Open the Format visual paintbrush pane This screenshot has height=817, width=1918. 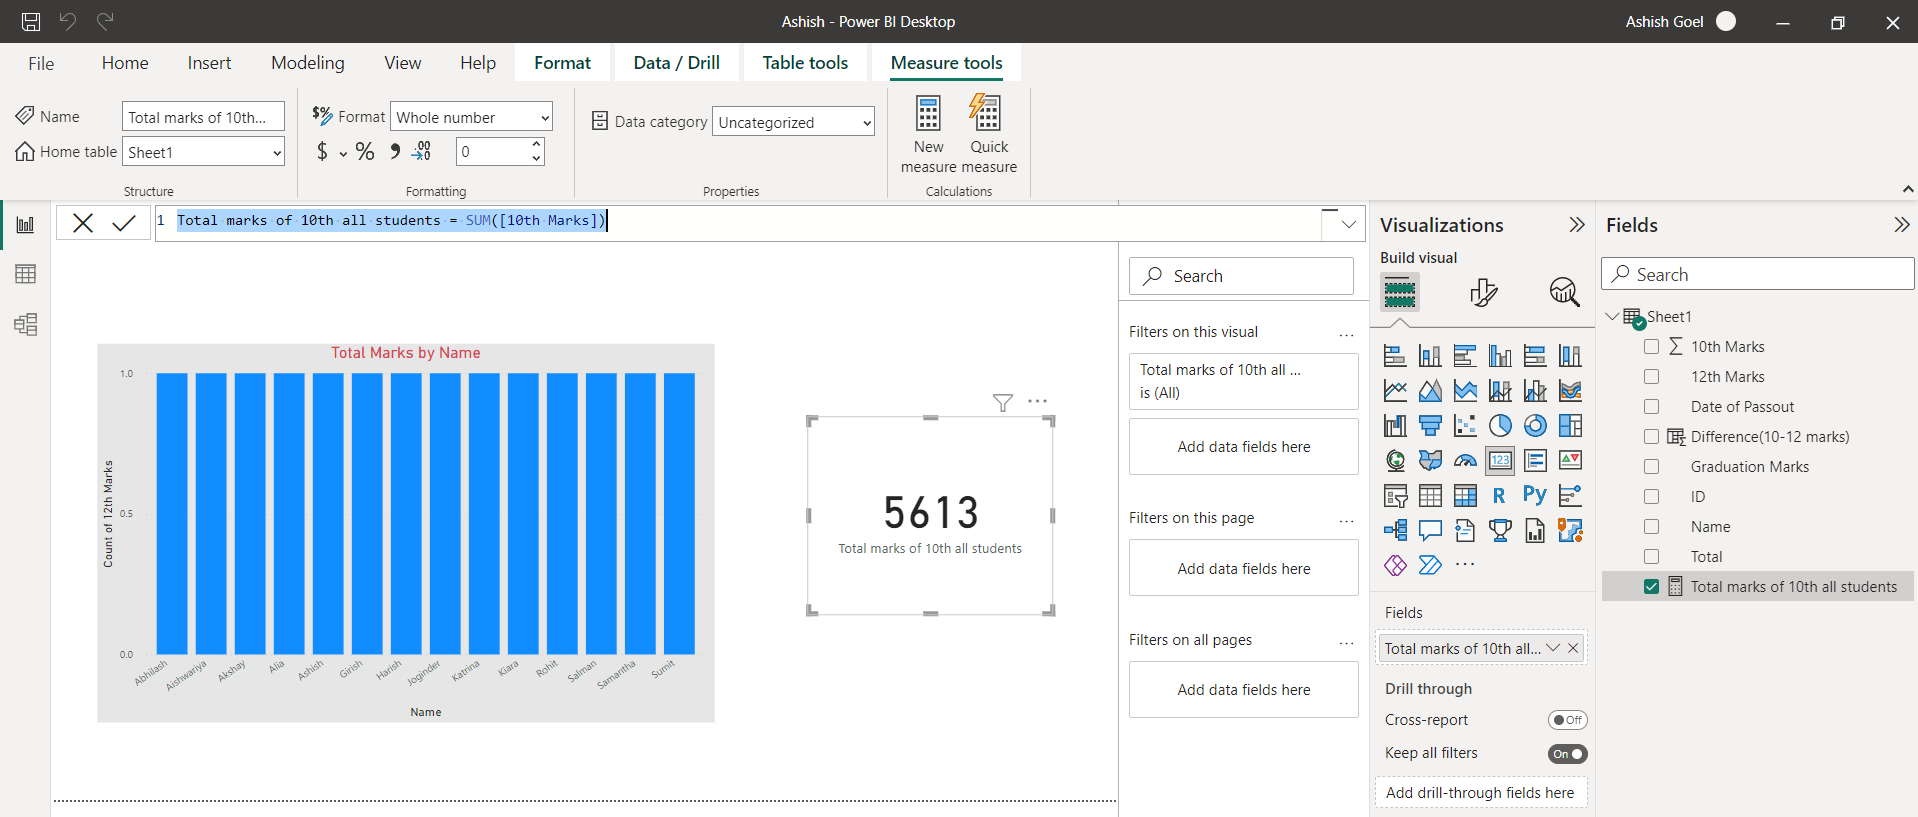(x=1484, y=292)
